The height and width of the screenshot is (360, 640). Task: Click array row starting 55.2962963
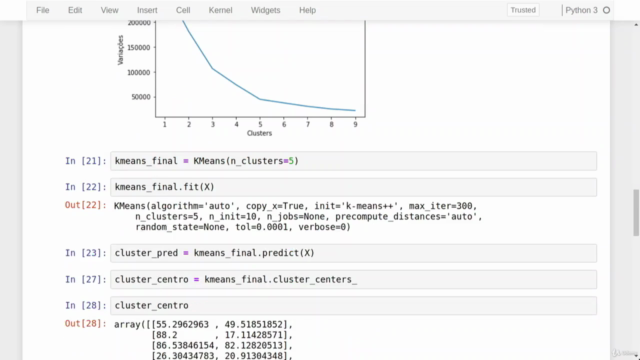pyautogui.click(x=222, y=324)
